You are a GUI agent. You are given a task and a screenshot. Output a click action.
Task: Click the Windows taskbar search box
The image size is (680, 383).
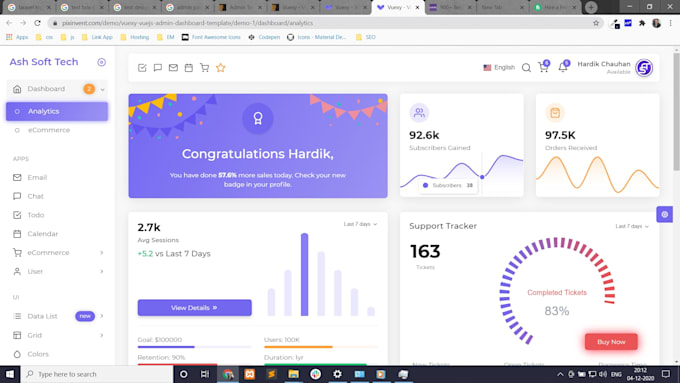click(x=97, y=374)
